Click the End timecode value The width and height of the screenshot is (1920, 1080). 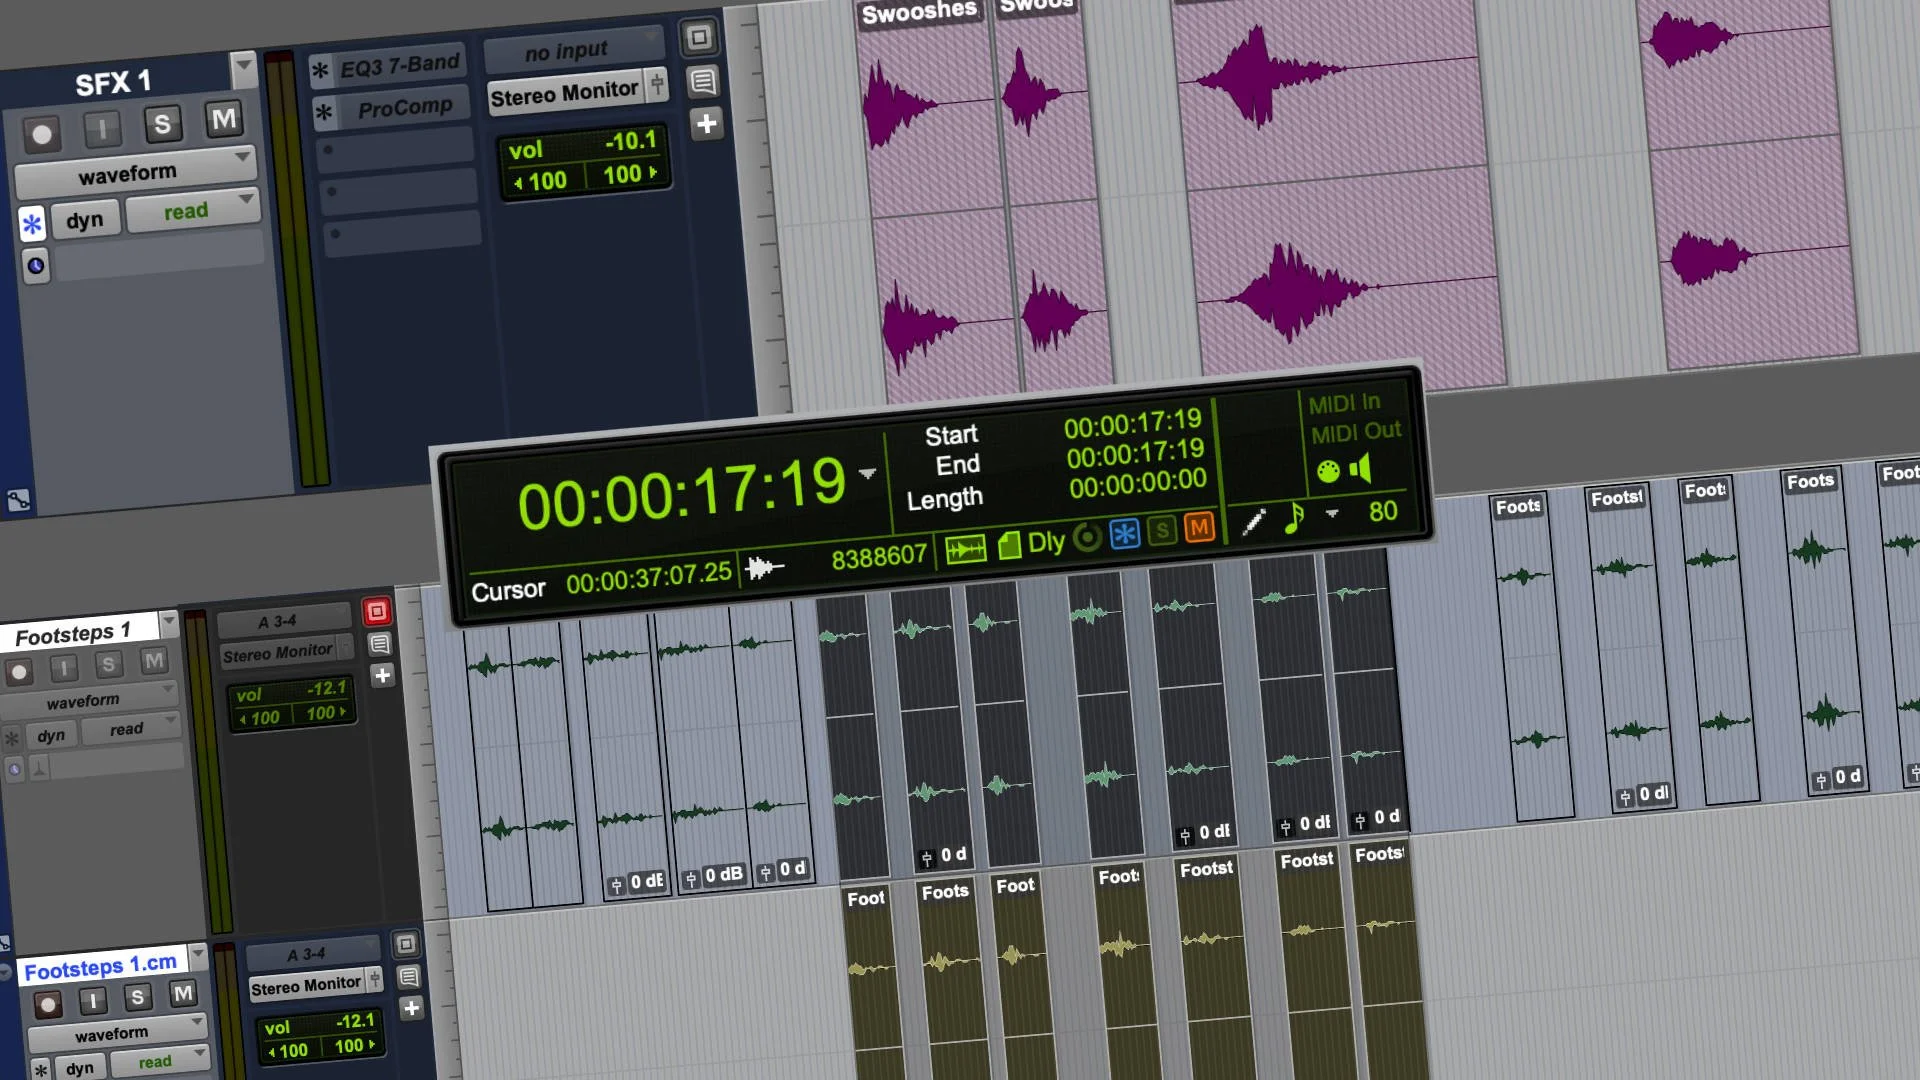[x=1135, y=454]
